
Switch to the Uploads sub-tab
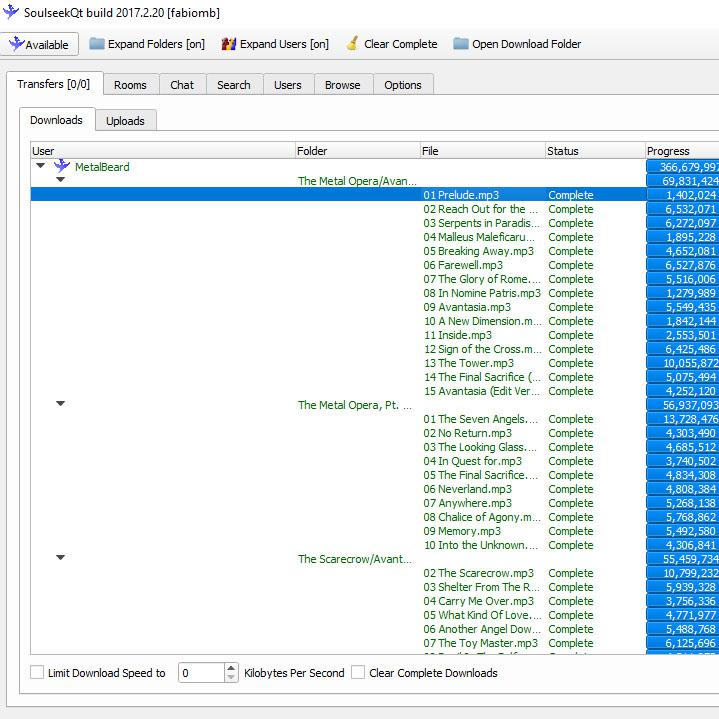(126, 121)
